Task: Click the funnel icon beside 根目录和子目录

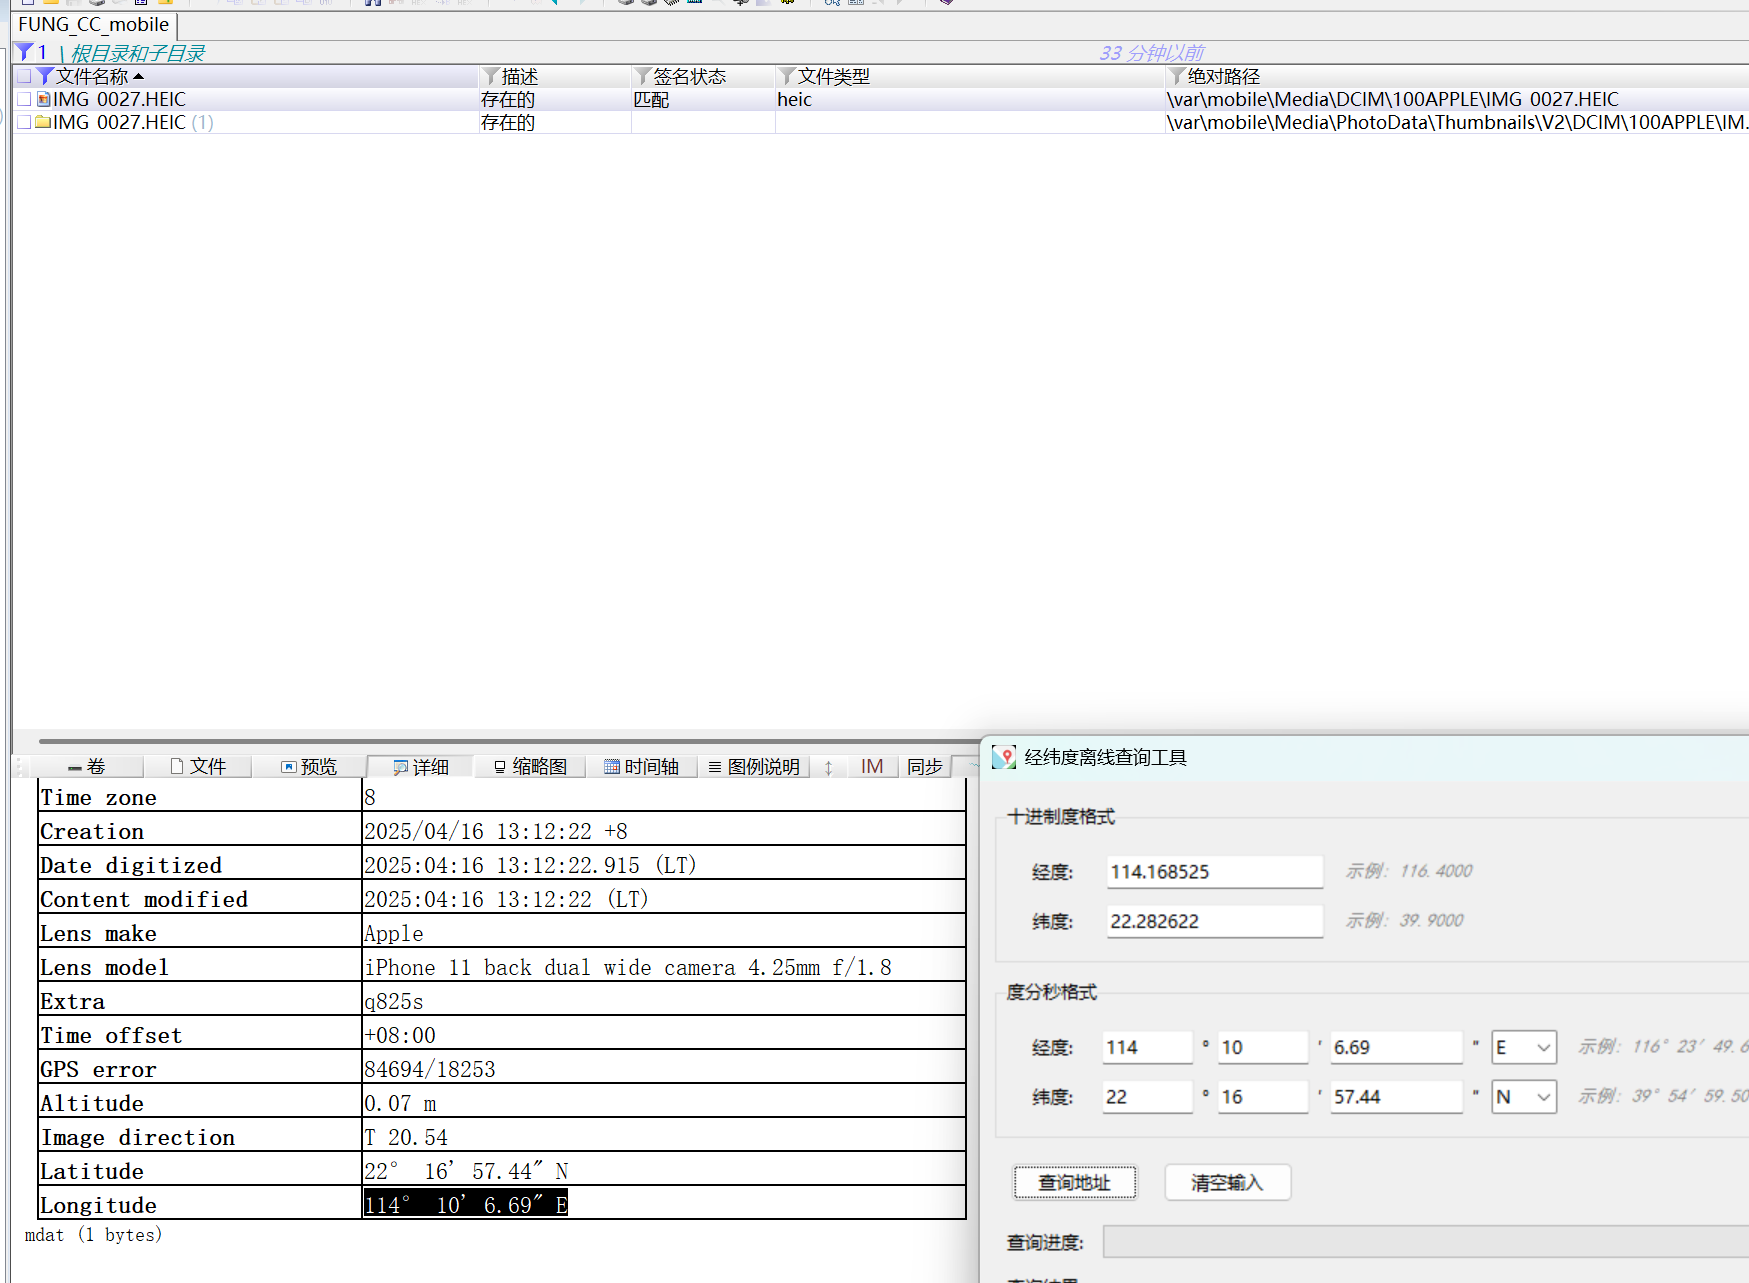Action: click(x=22, y=52)
